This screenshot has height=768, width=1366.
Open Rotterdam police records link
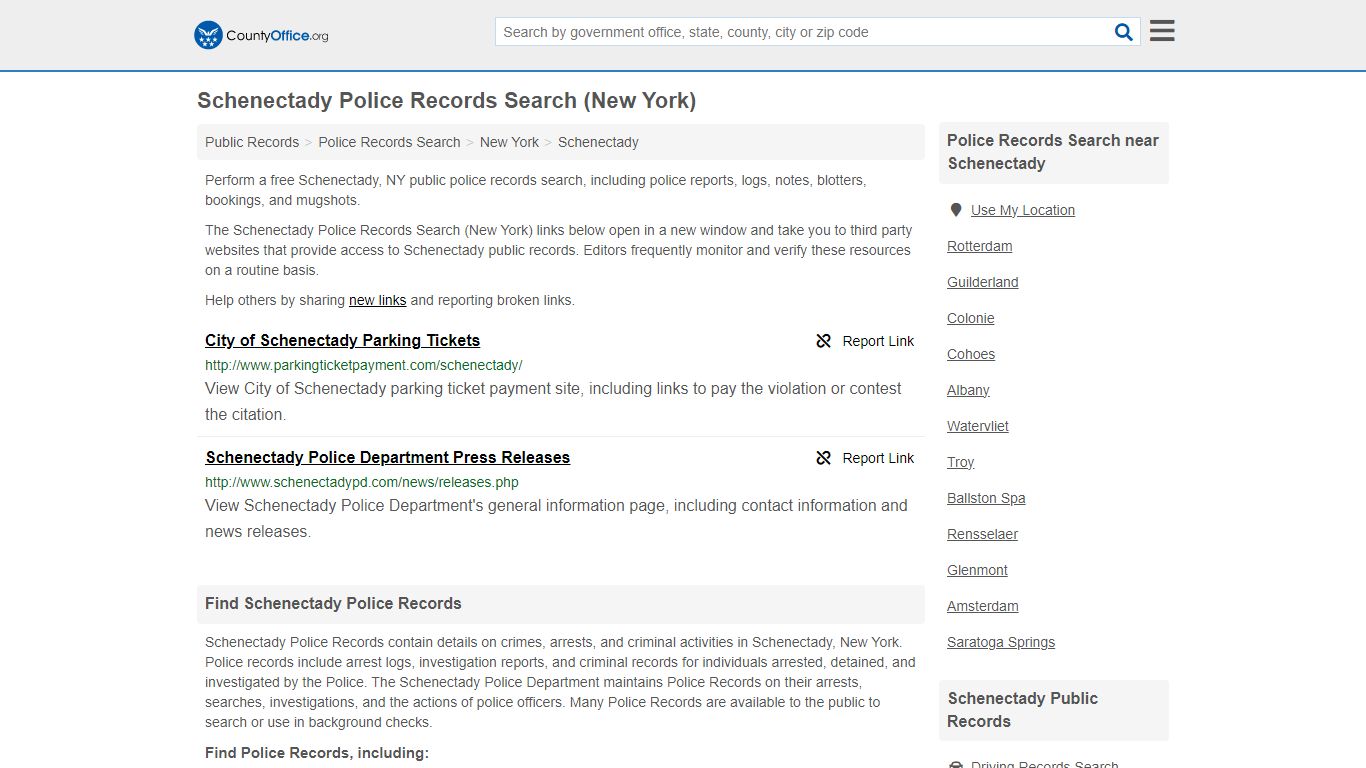tap(979, 246)
